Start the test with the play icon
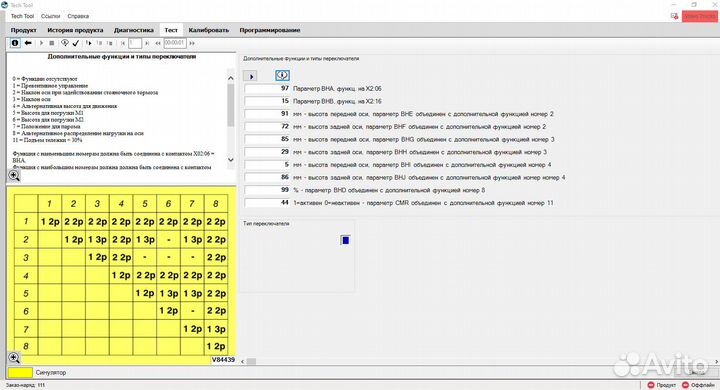 (41, 43)
